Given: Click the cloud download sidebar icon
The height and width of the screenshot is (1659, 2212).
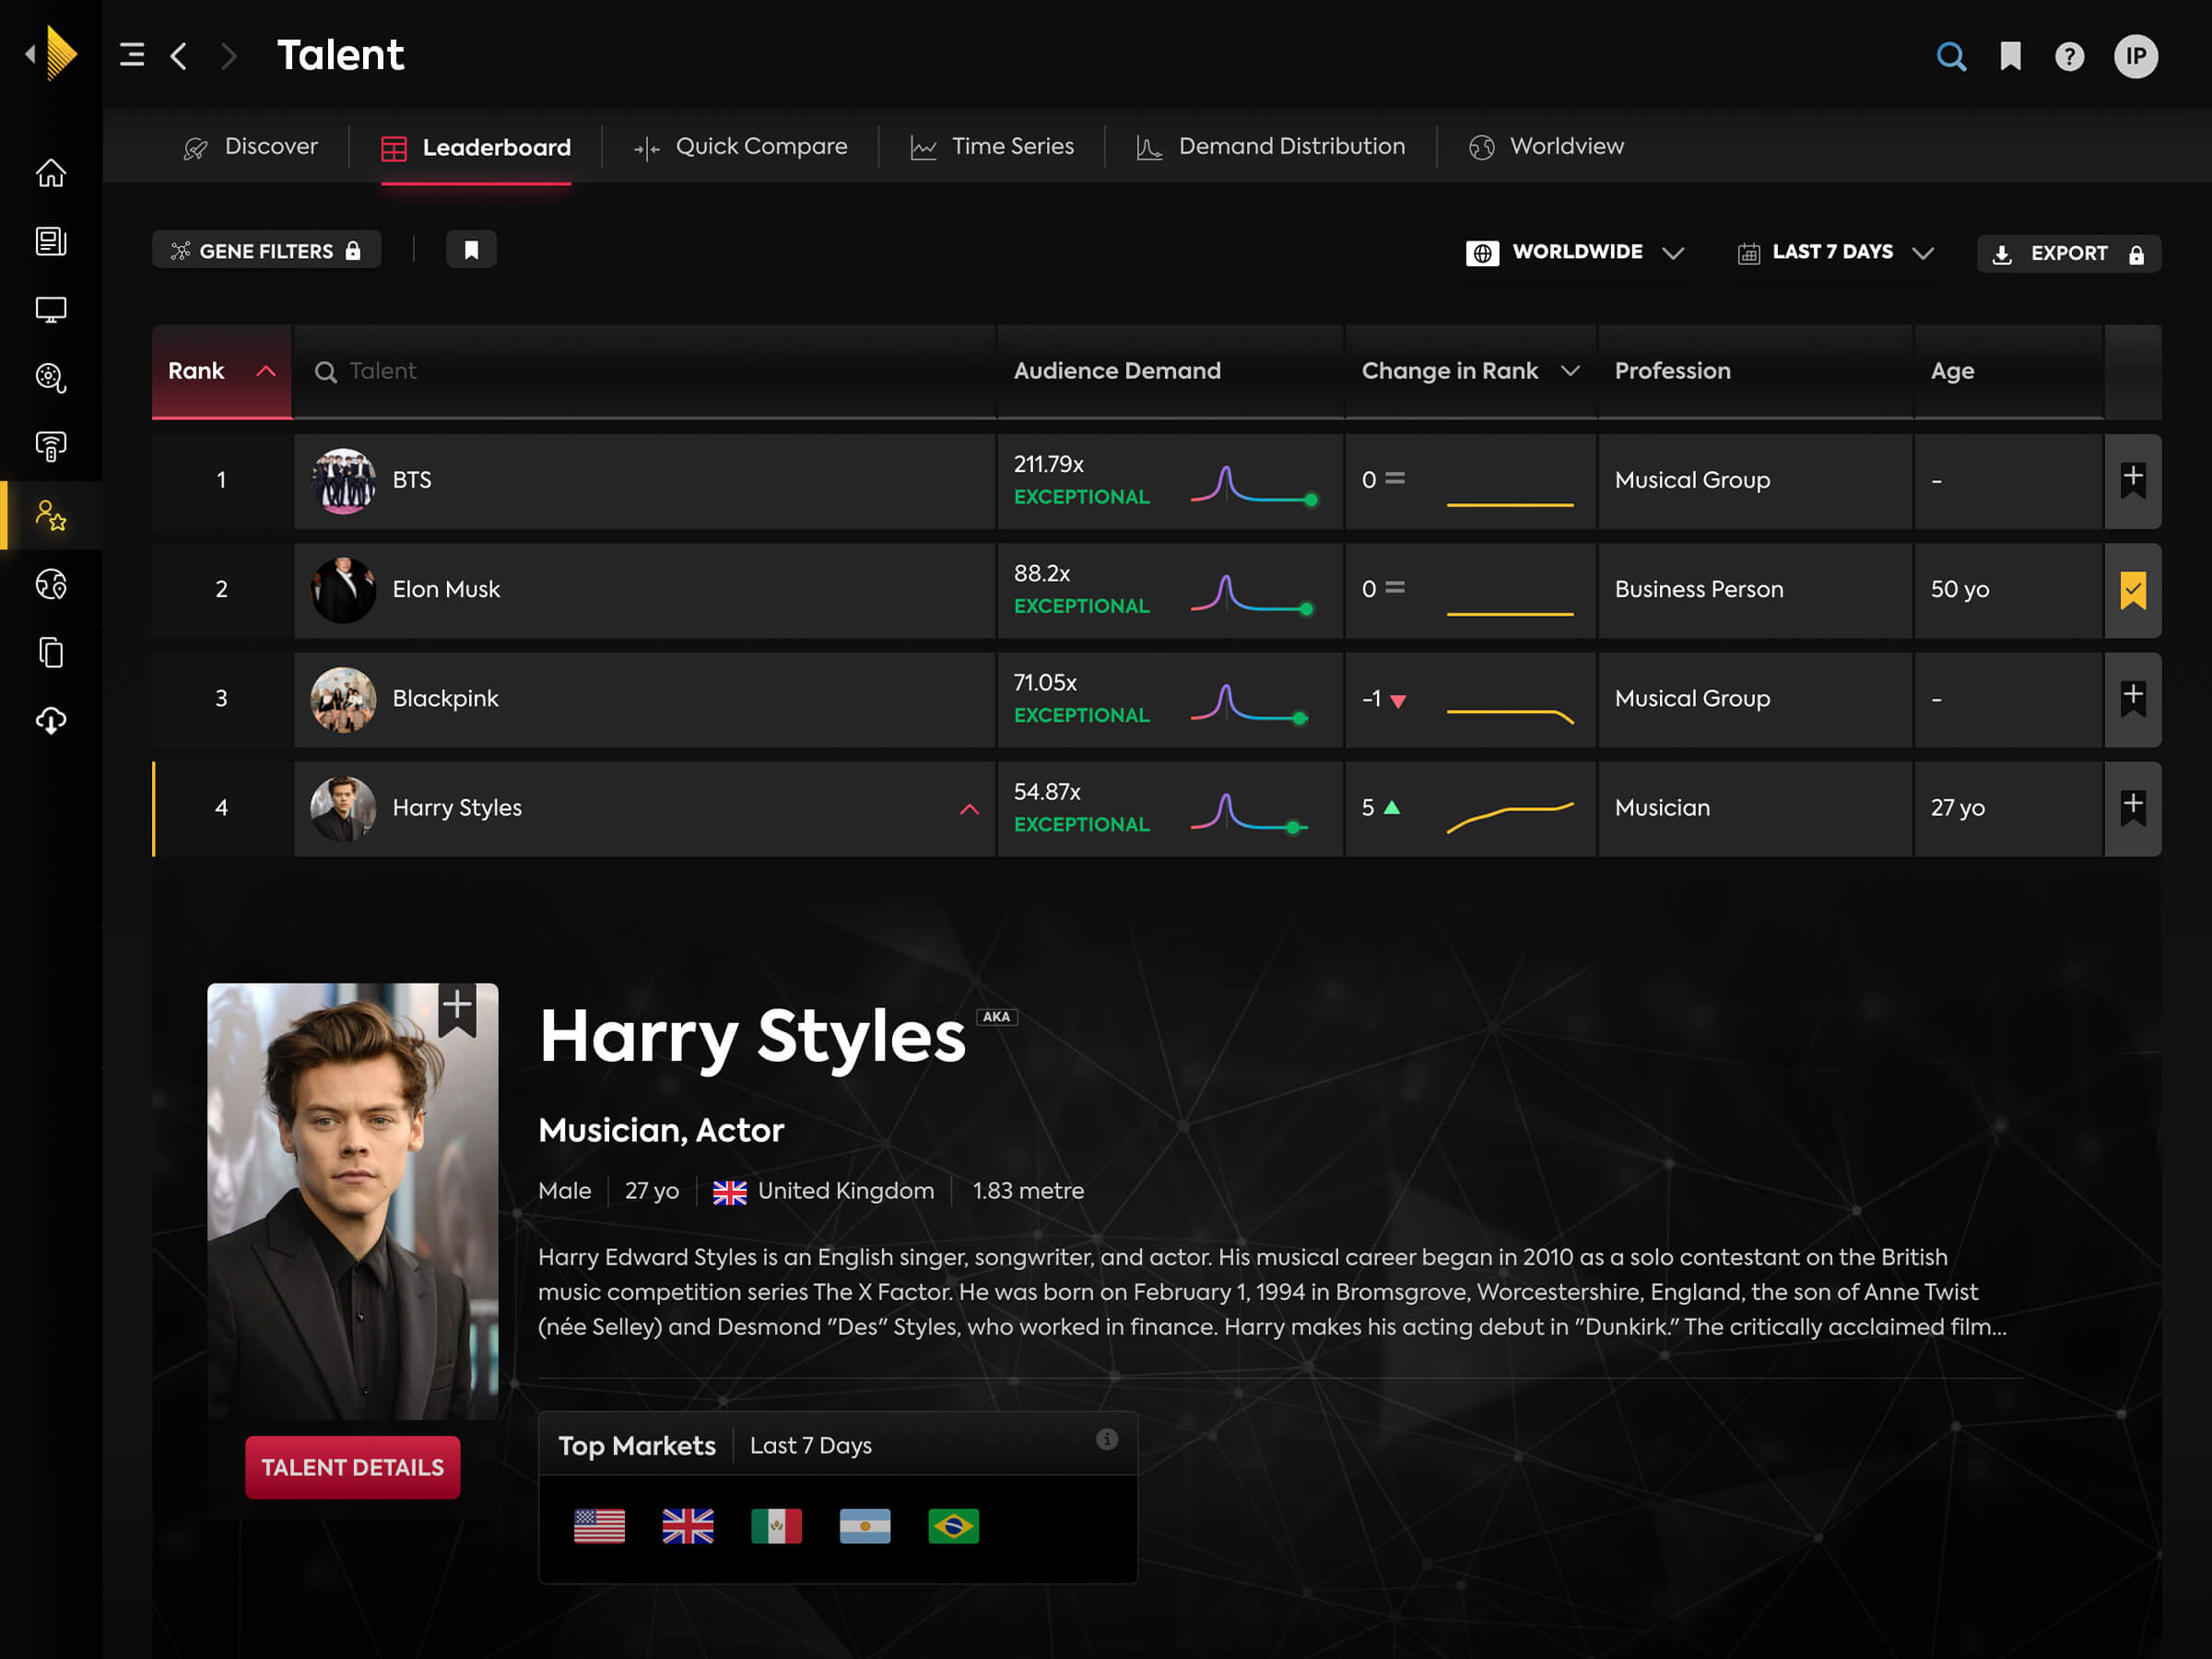Looking at the screenshot, I should pos(51,720).
